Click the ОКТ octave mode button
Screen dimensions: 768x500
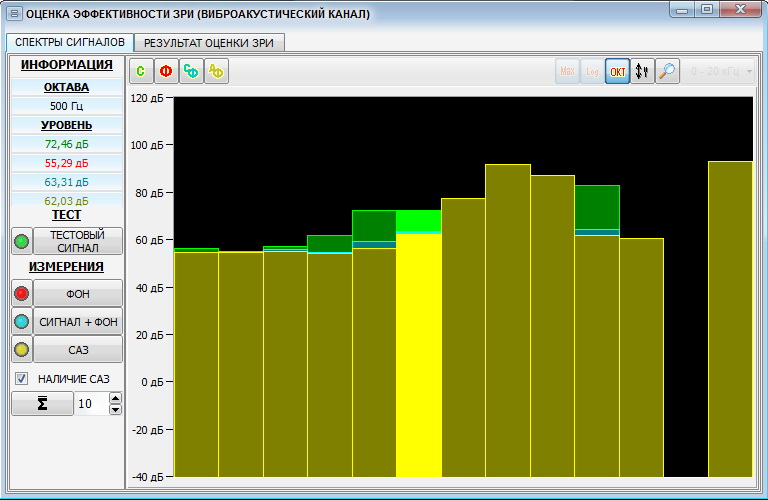618,72
